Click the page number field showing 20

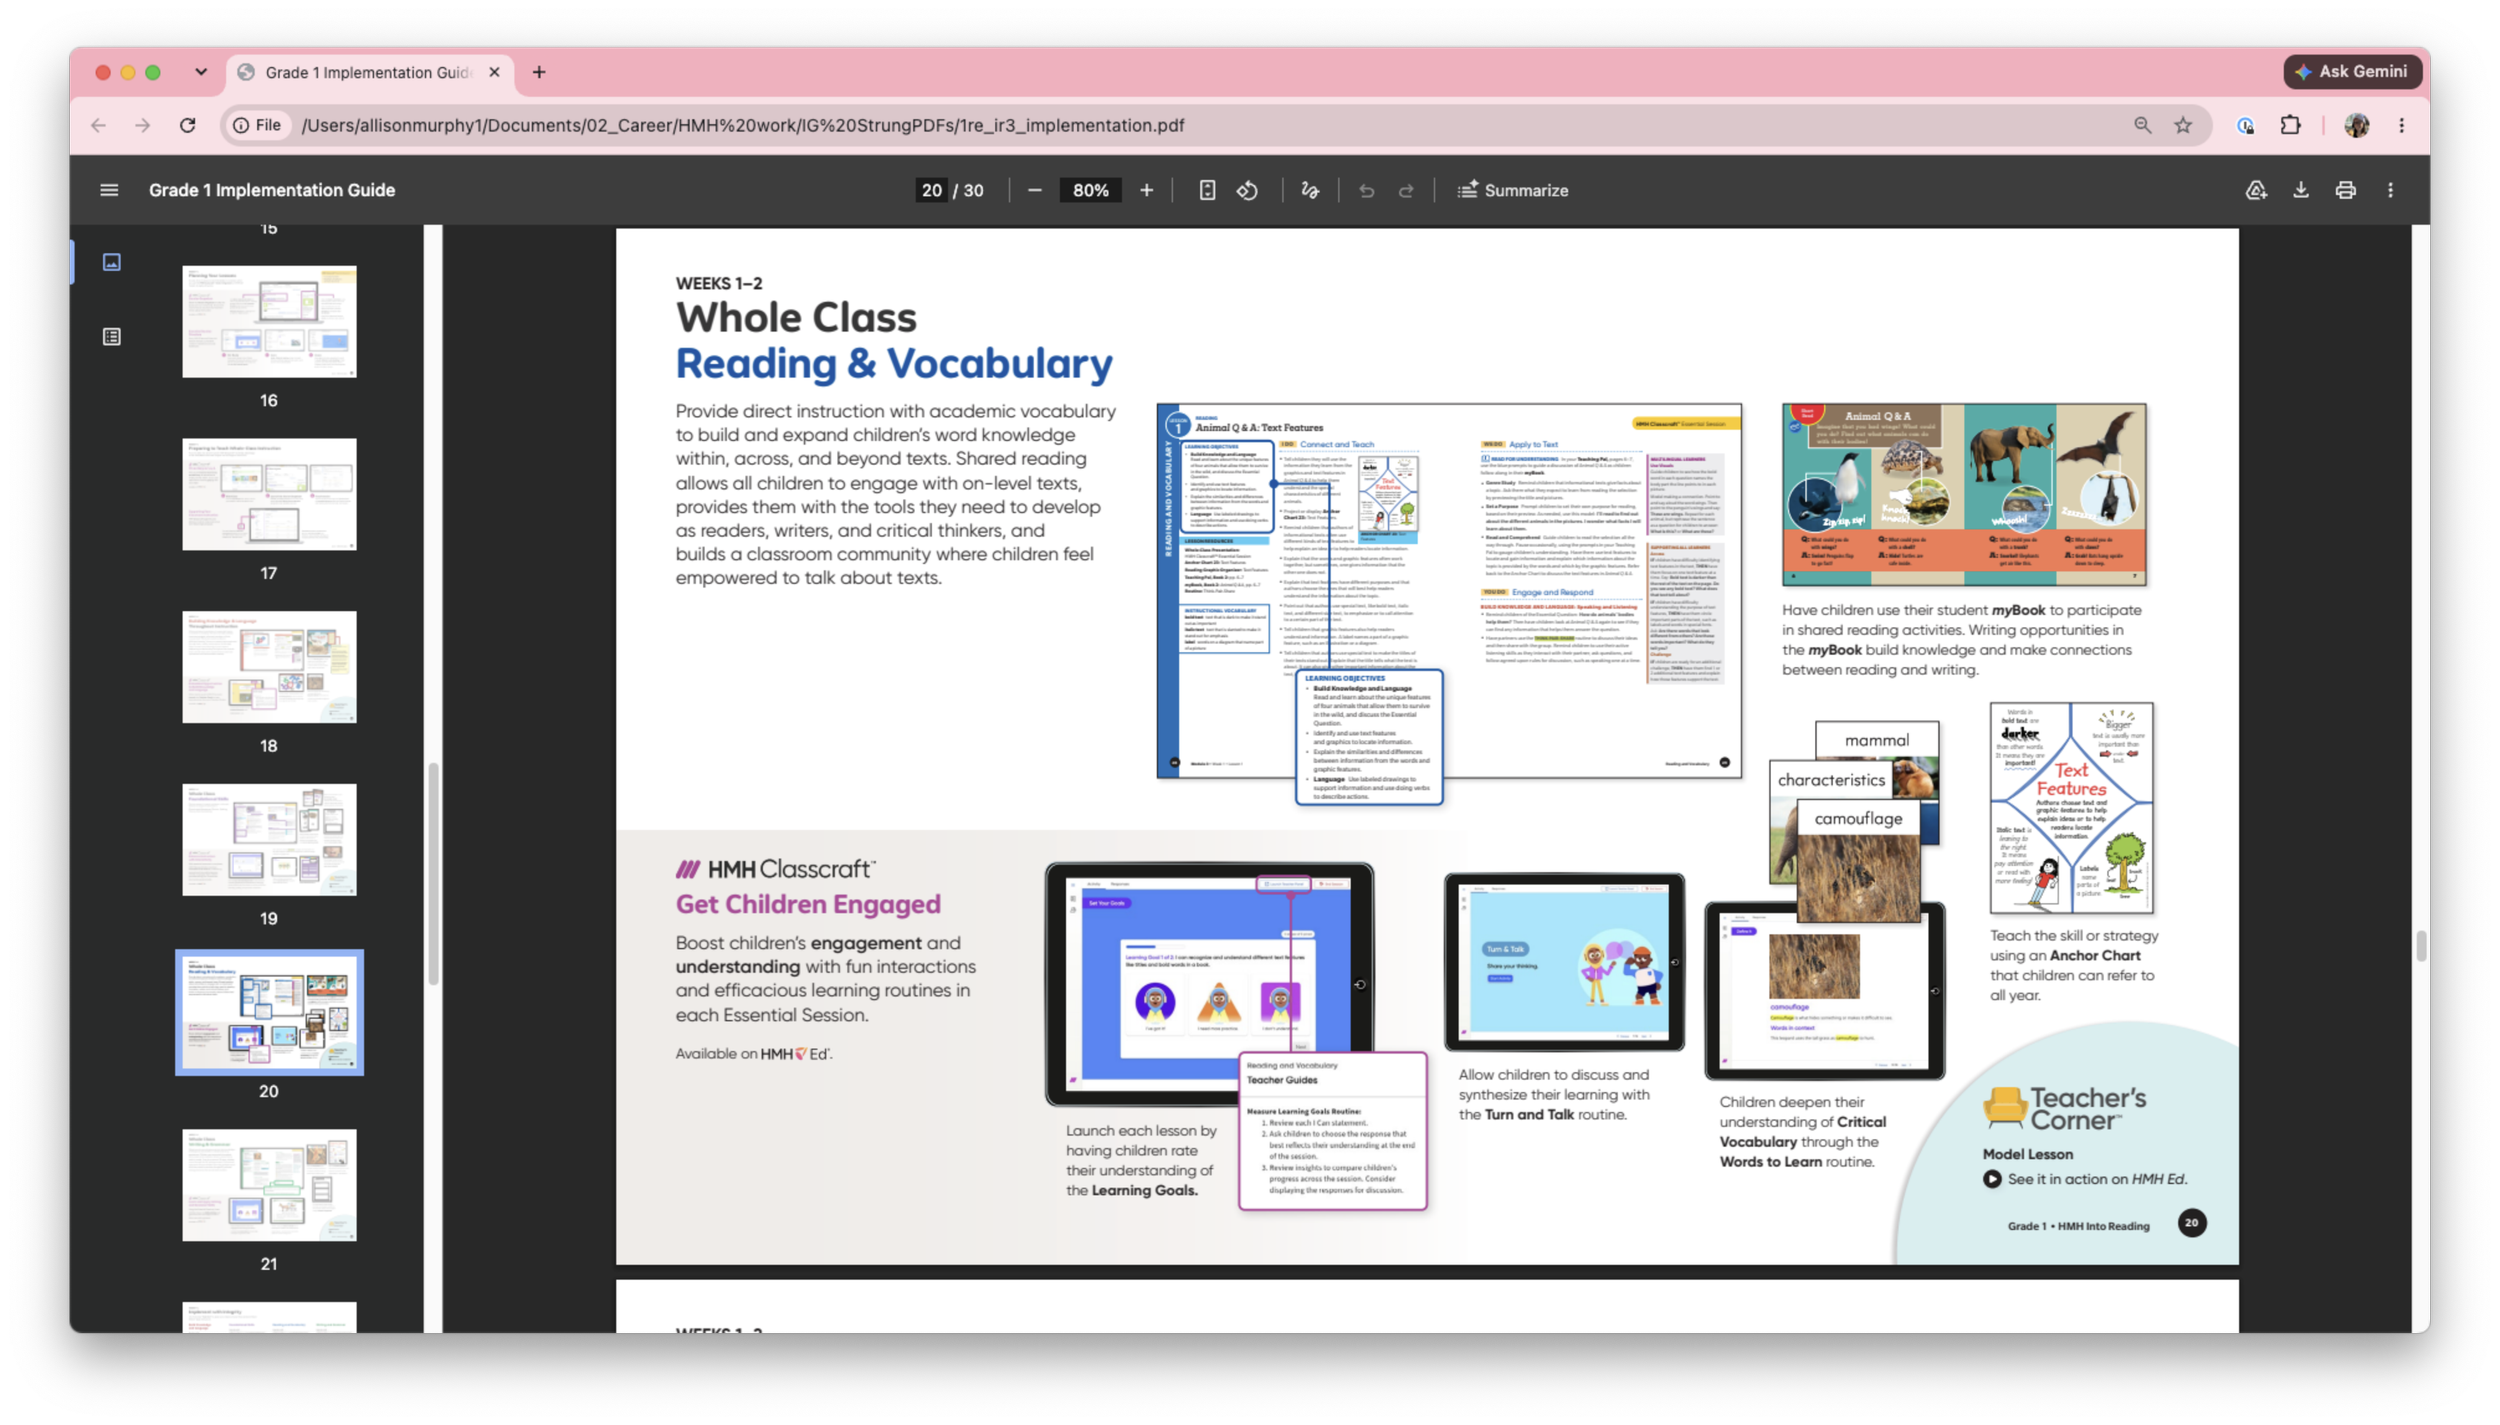(x=932, y=190)
